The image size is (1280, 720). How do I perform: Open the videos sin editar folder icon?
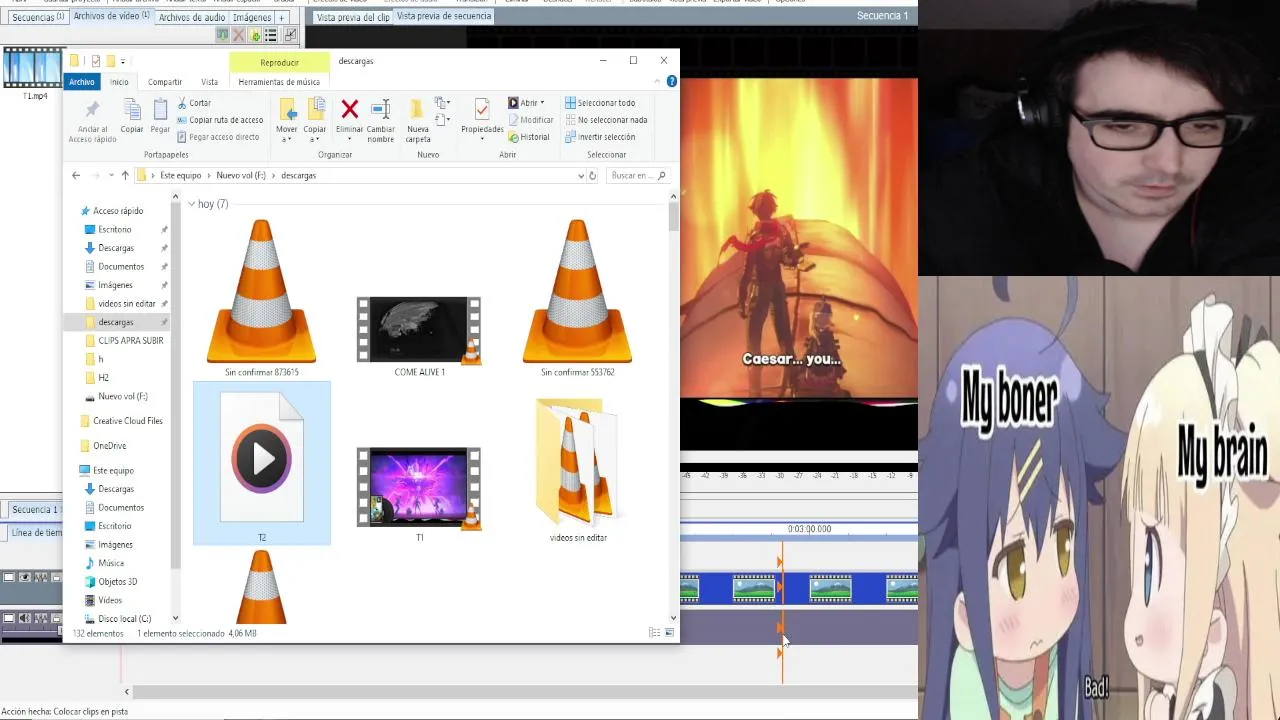[x=577, y=461]
